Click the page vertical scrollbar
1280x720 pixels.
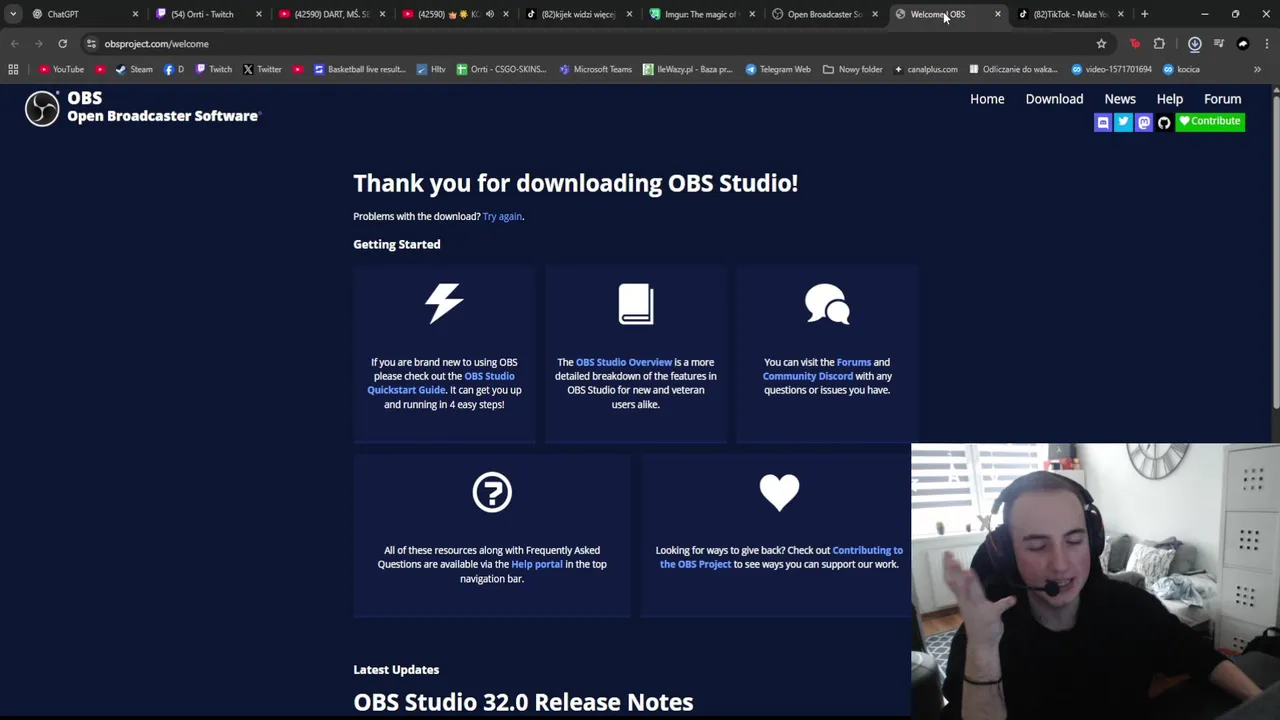coord(1275,250)
